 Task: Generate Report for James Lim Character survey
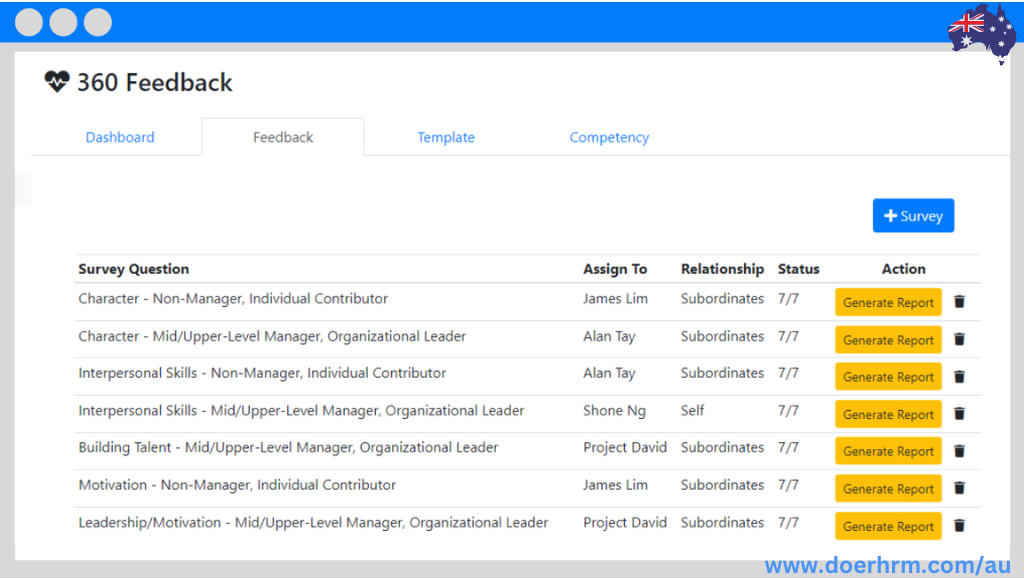pos(888,302)
